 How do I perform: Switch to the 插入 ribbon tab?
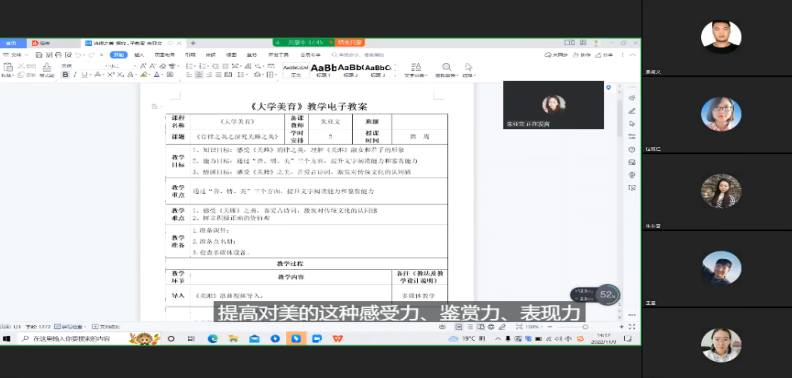coord(139,55)
